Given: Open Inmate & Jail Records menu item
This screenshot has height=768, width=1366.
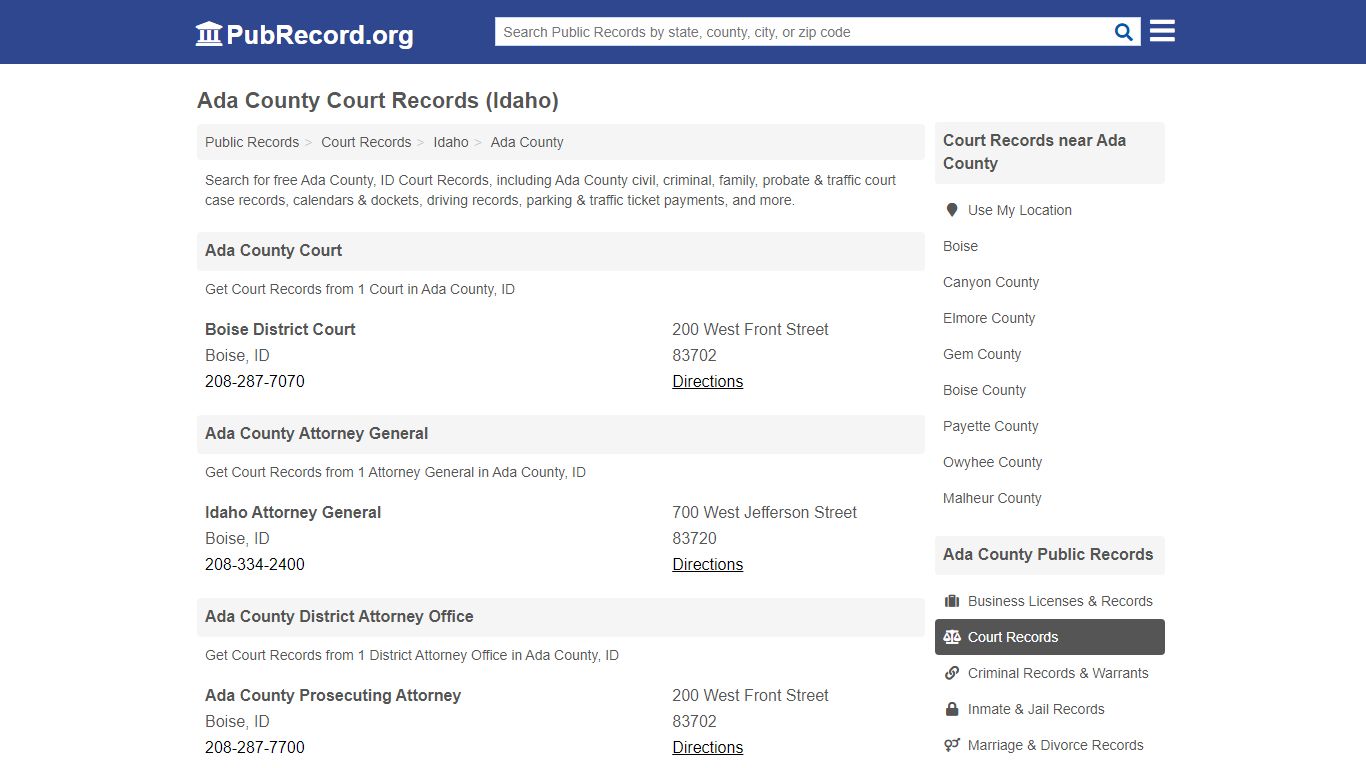Looking at the screenshot, I should click(1050, 709).
